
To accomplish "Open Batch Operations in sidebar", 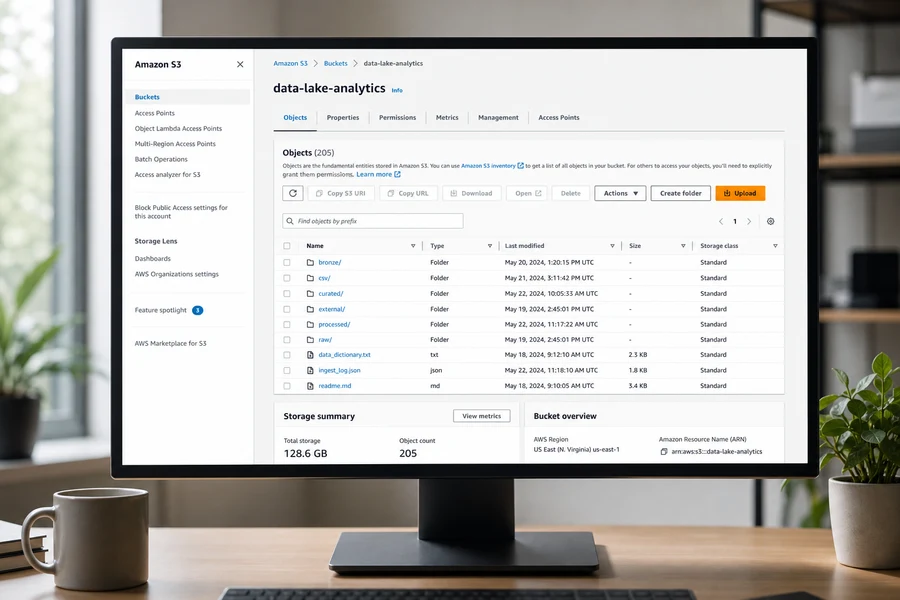I will point(161,159).
